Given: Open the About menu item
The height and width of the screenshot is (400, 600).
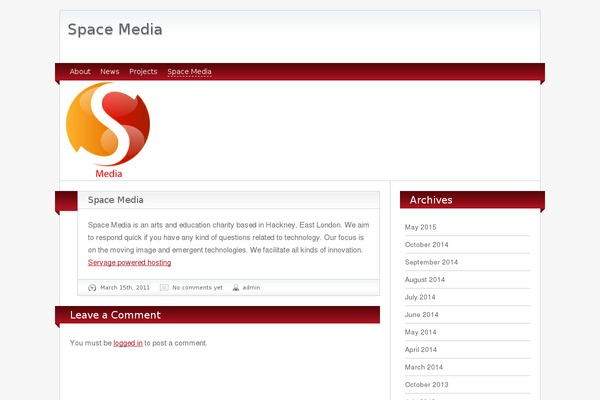Looking at the screenshot, I should tap(80, 72).
